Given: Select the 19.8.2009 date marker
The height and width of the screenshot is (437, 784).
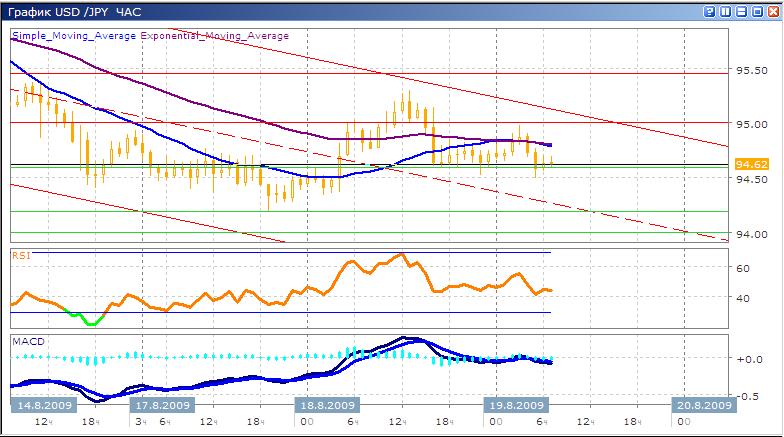Looking at the screenshot, I should [514, 406].
